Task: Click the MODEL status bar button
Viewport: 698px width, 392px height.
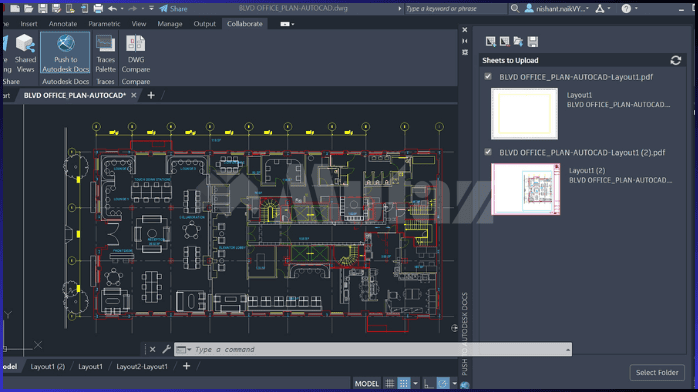Action: (x=366, y=384)
